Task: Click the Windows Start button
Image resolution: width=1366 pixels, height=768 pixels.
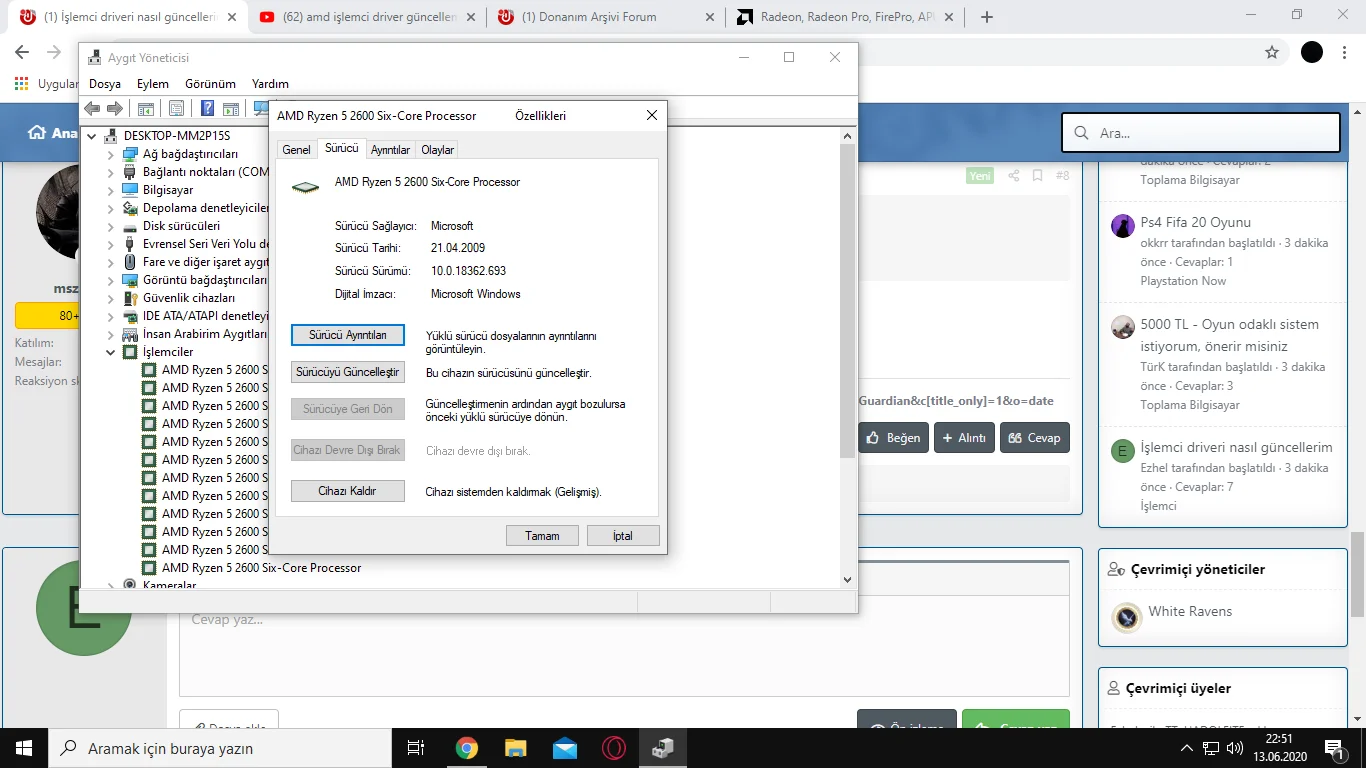Action: (x=24, y=748)
